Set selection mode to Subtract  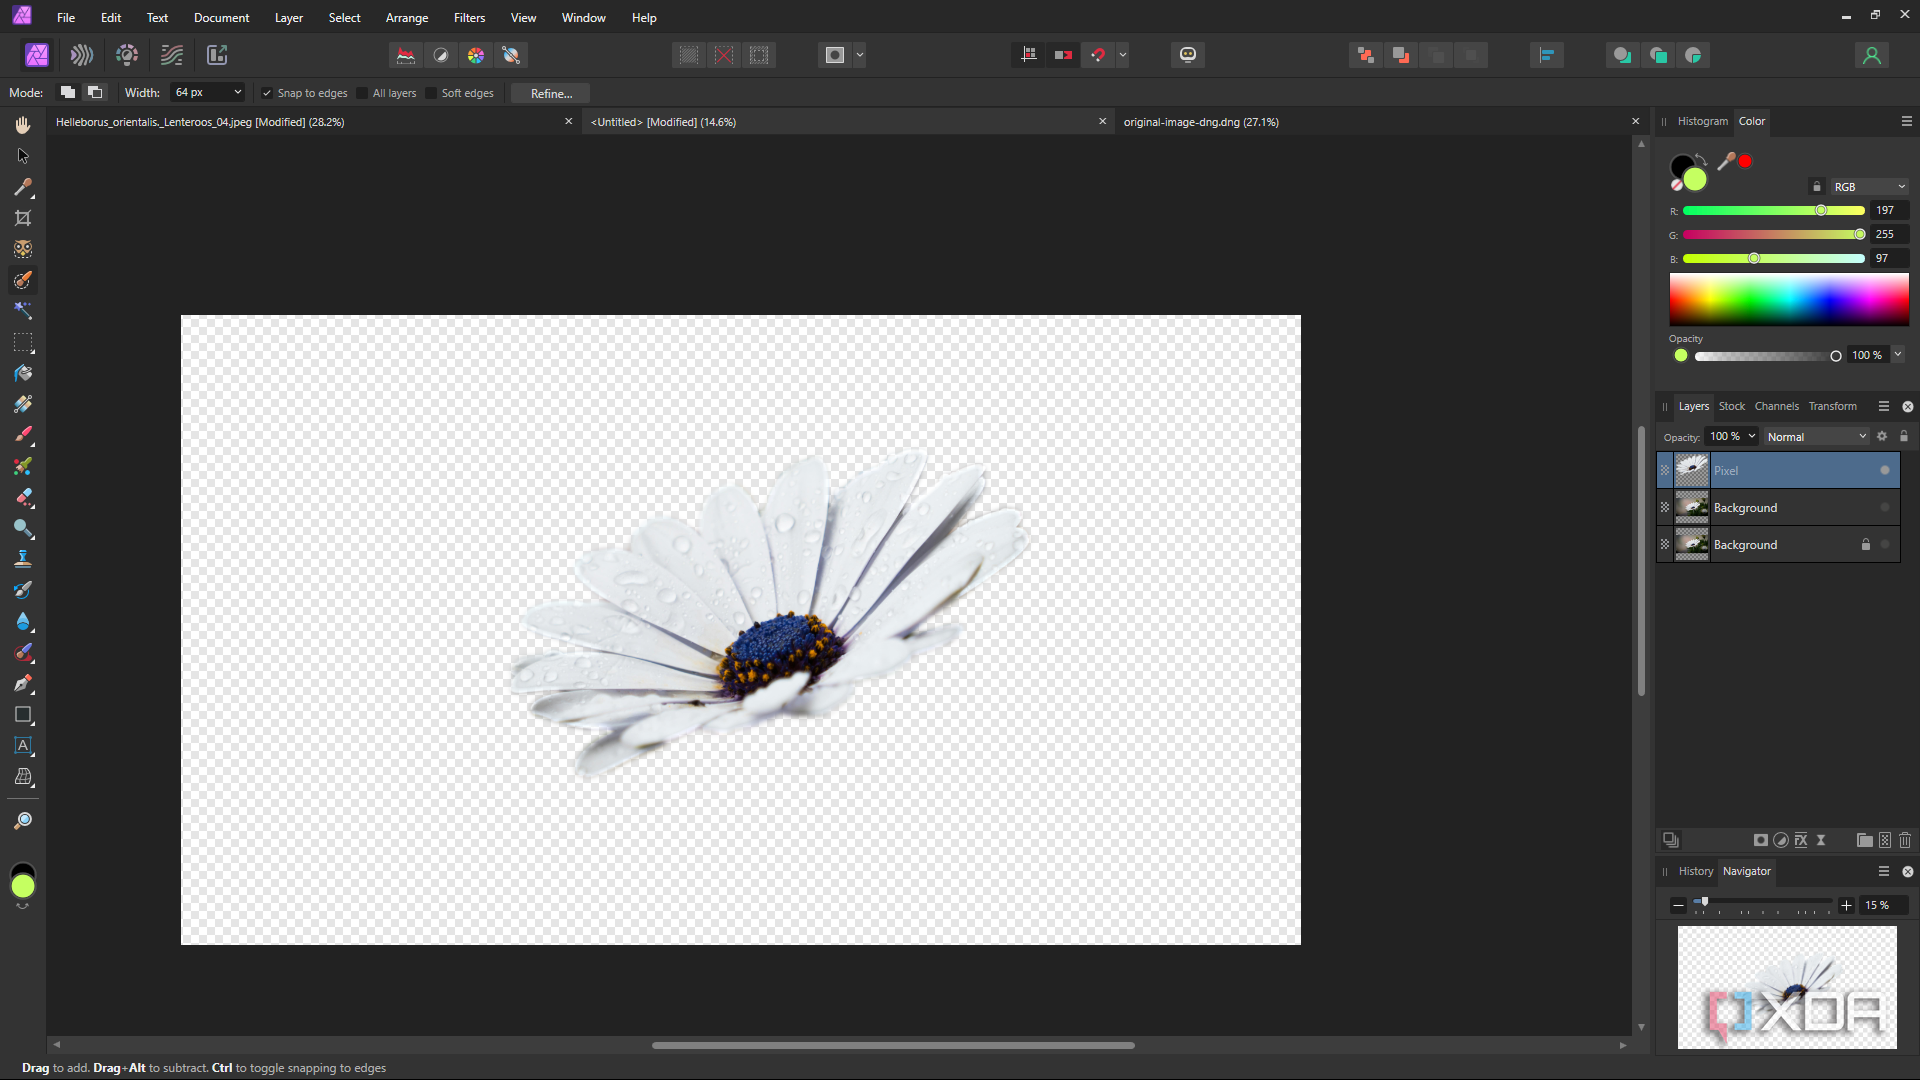click(x=95, y=92)
